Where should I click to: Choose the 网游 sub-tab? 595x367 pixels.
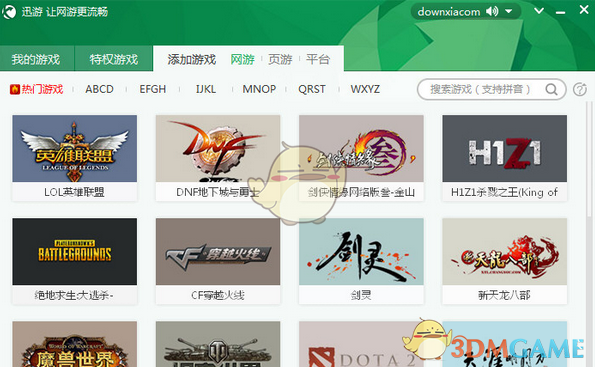242,59
